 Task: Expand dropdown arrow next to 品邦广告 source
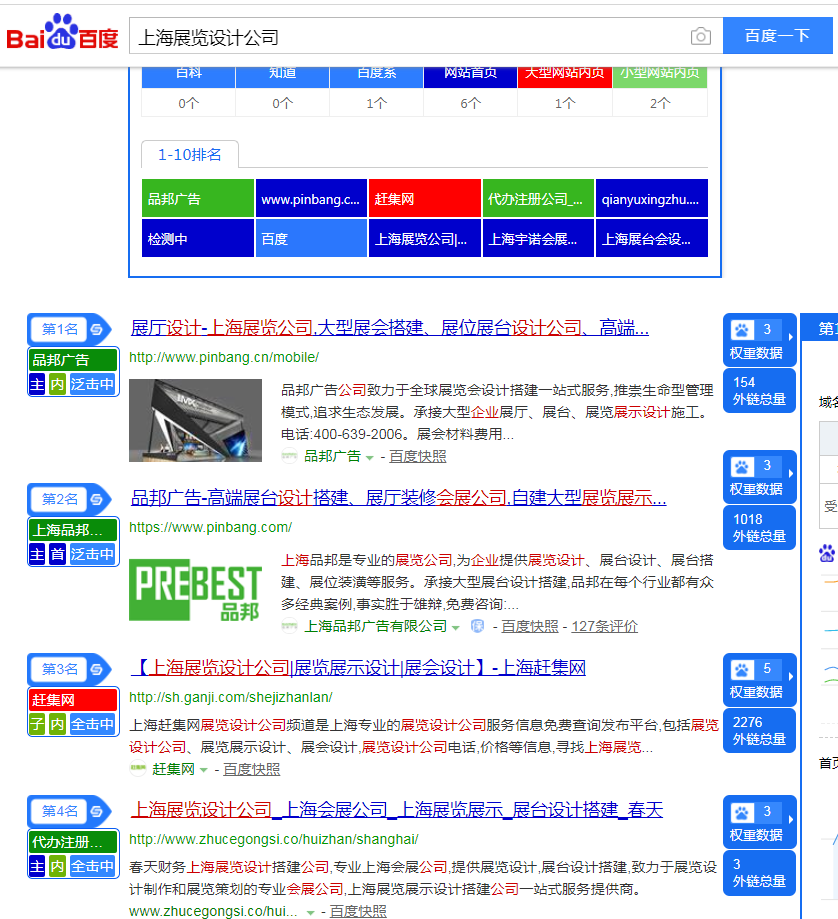click(369, 458)
